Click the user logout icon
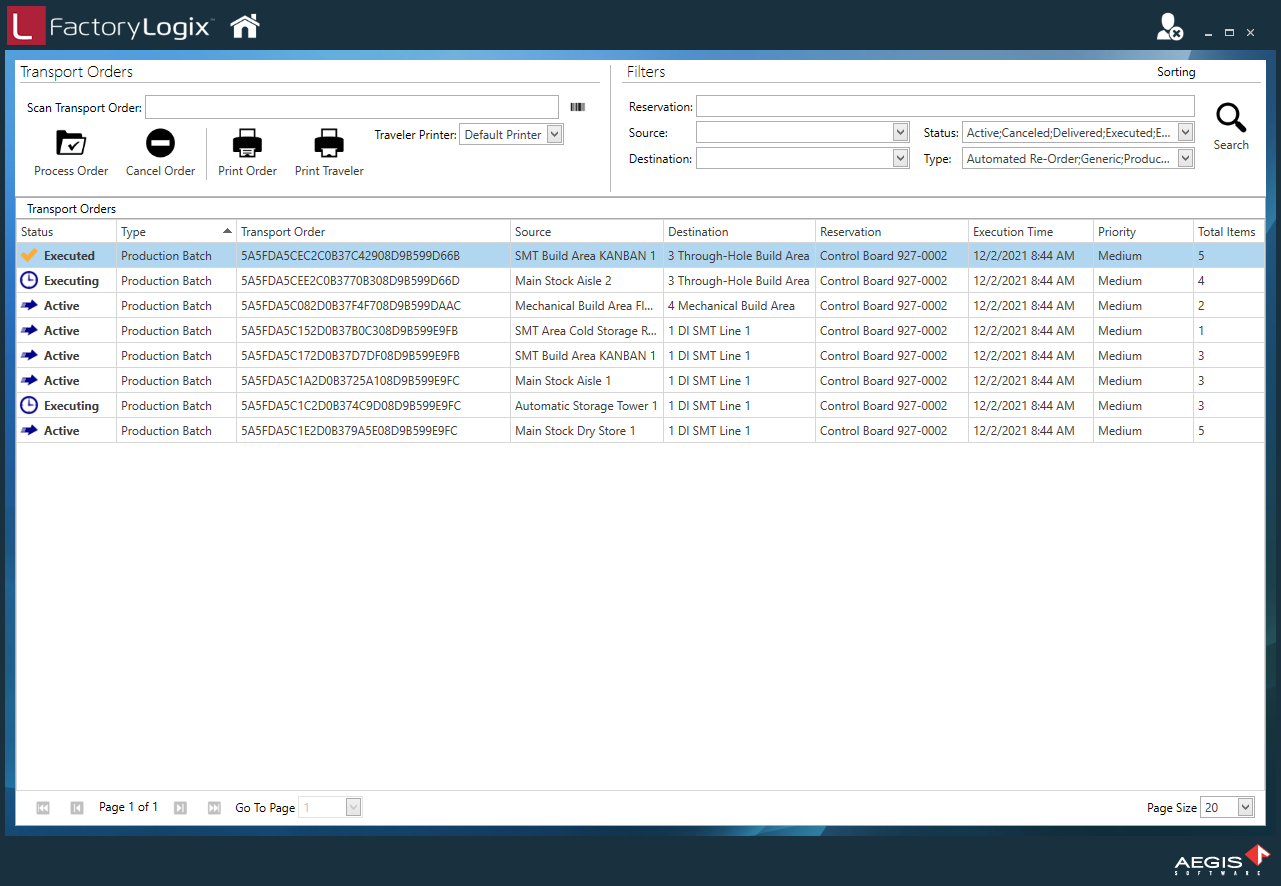Viewport: 1281px width, 886px height. pyautogui.click(x=1168, y=28)
